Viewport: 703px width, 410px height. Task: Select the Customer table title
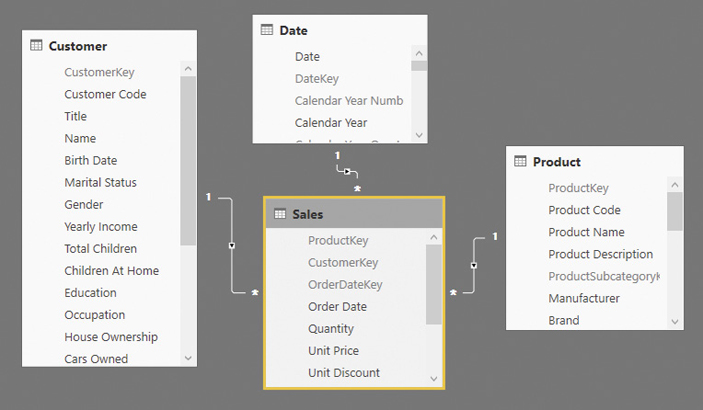78,46
